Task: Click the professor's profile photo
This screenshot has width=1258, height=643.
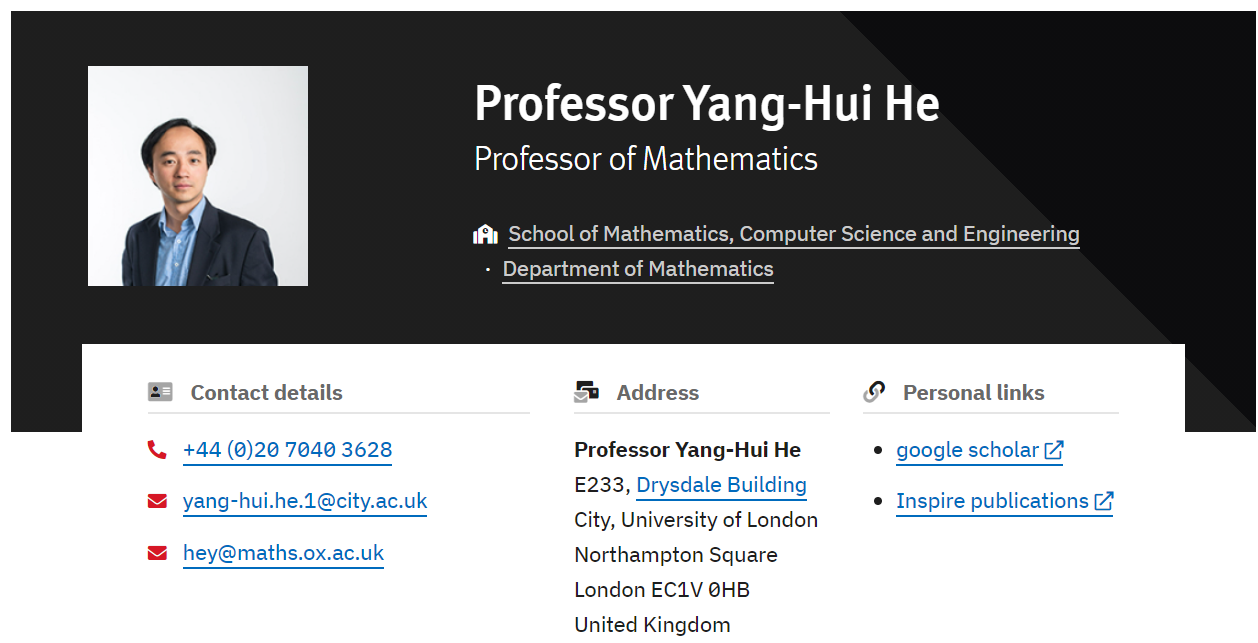Action: pyautogui.click(x=198, y=176)
